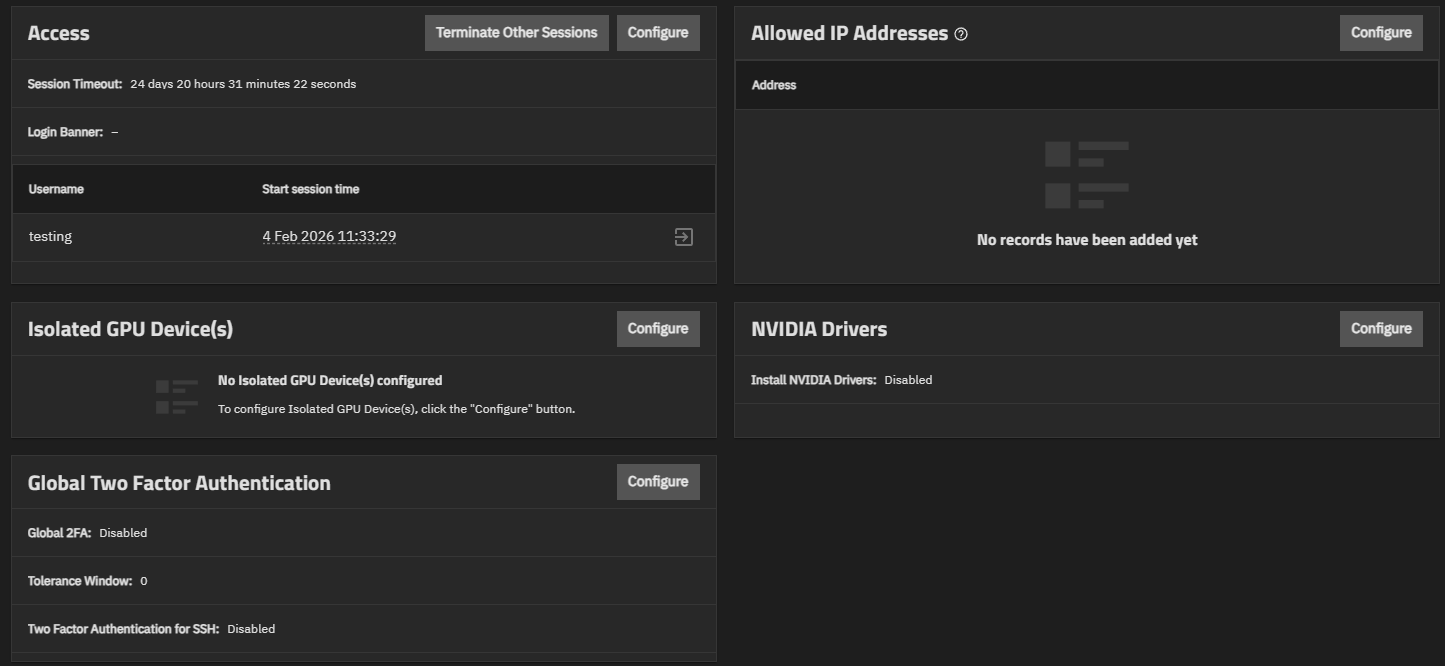Configure the Allowed IP Addresses list

point(1380,33)
